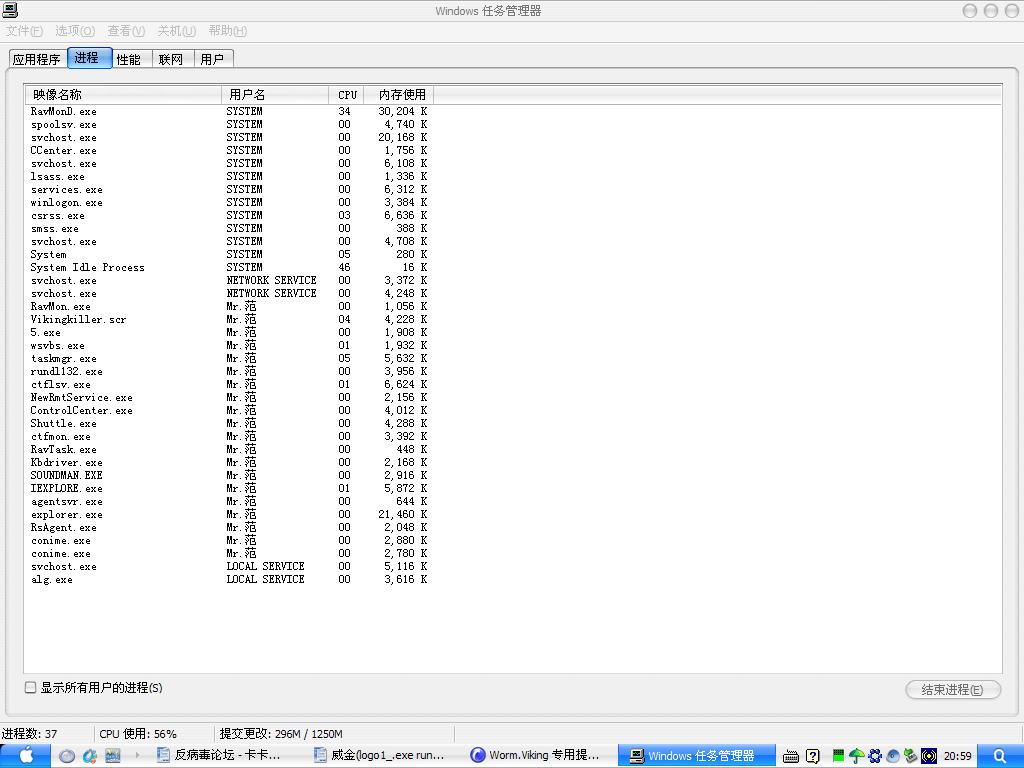Screen dimensions: 1024x768
Task: Select the smss.exe process
Action: 229,229
